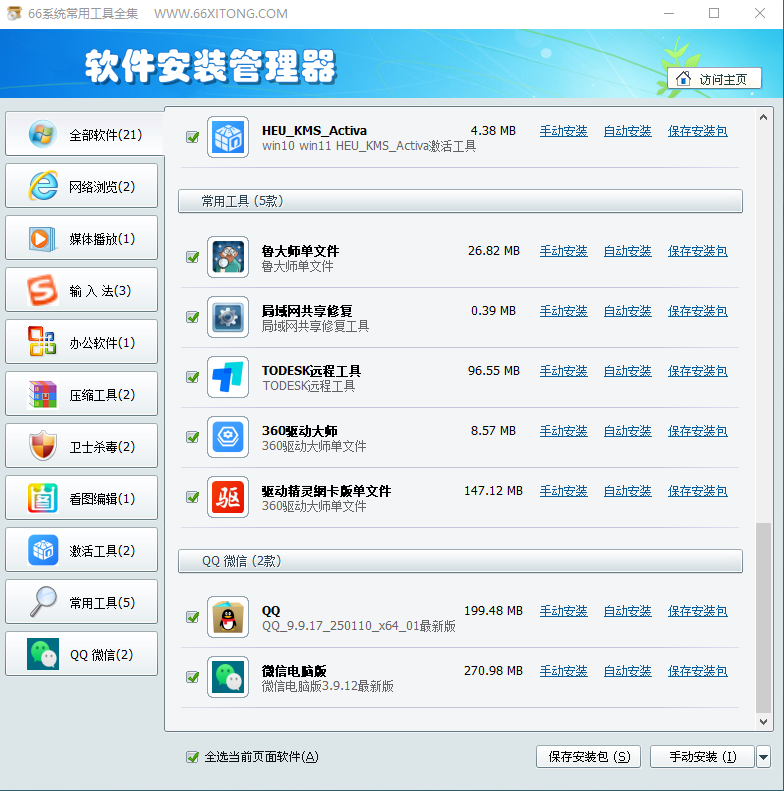Click the TODESK远程工具 app icon
784x791 pixels.
(x=228, y=377)
